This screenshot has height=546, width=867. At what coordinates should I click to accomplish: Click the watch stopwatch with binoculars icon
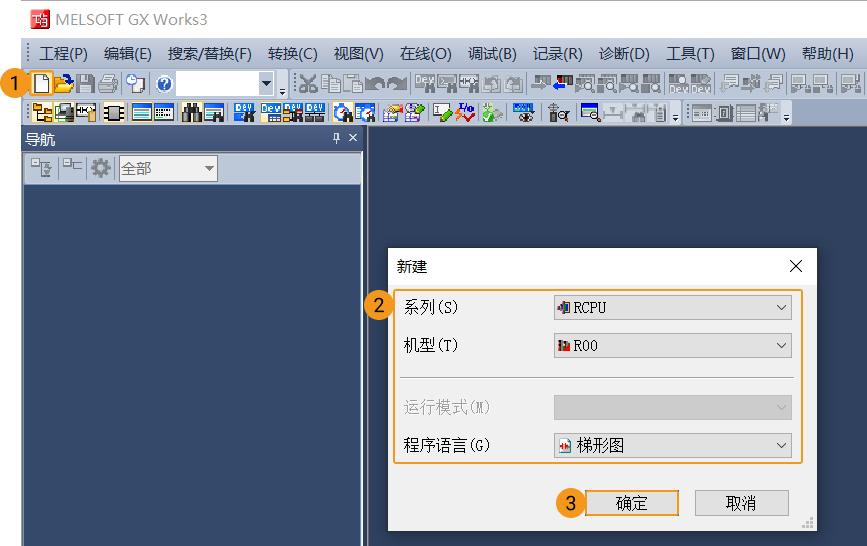tap(343, 113)
